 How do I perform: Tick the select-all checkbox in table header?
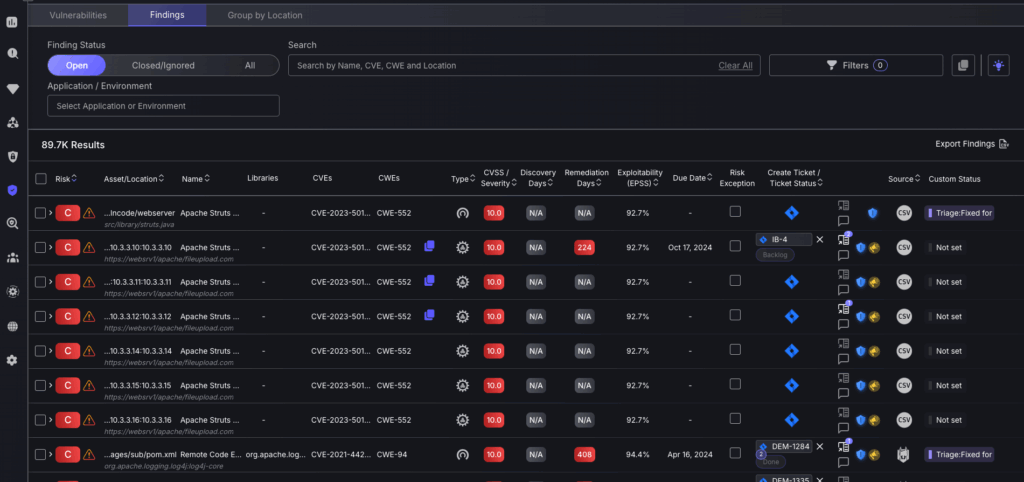coord(40,178)
